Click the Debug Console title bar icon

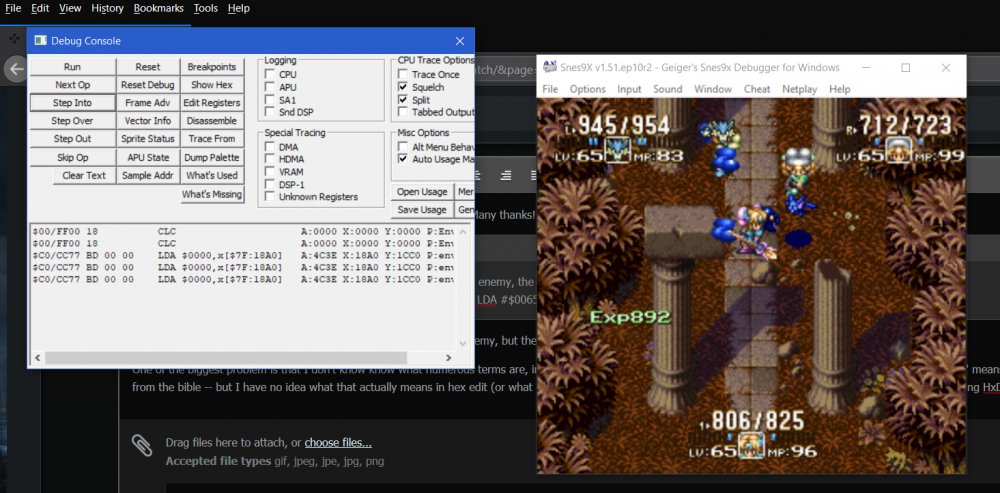(x=40, y=41)
